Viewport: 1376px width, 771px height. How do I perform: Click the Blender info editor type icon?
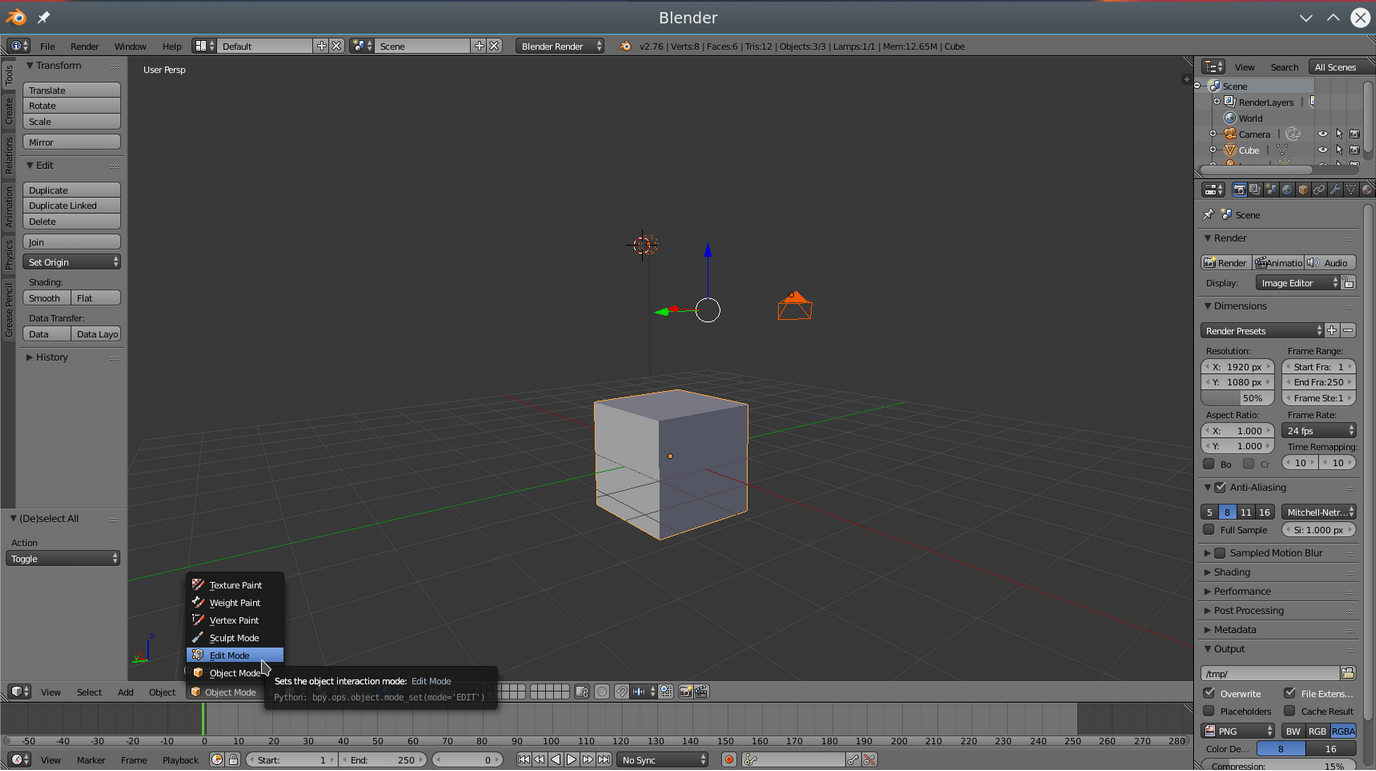click(18, 46)
